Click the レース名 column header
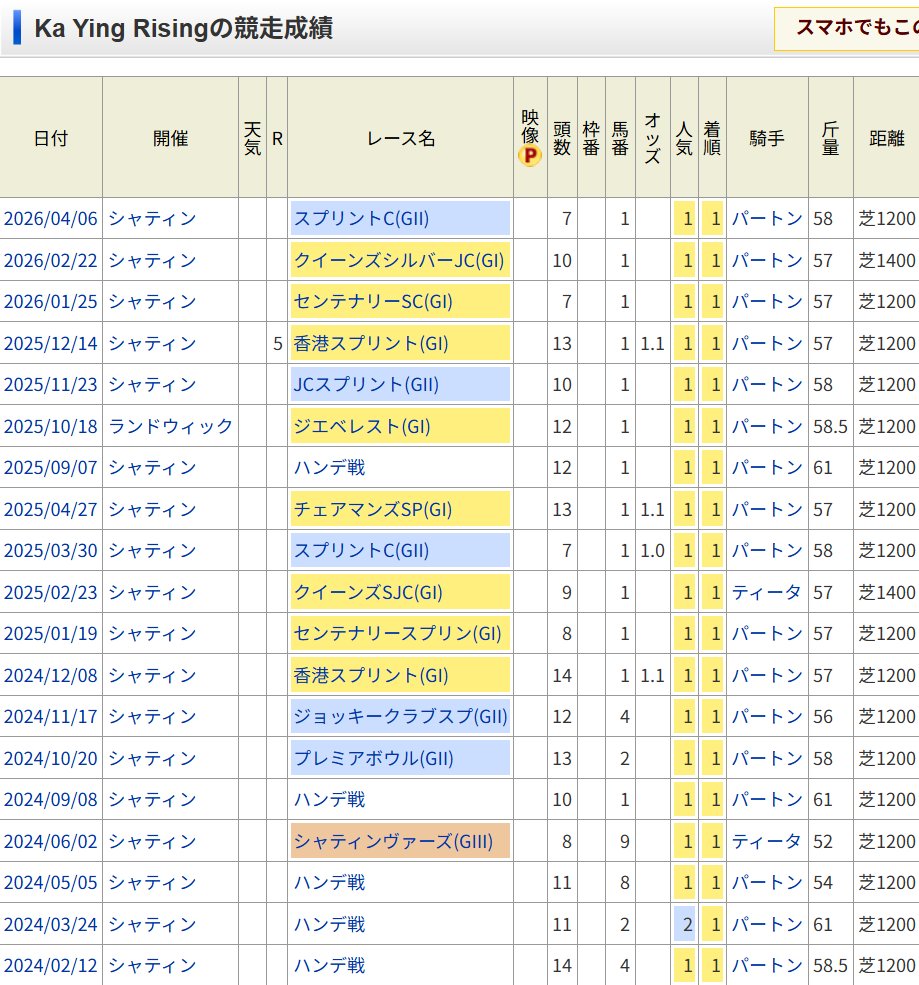This screenshot has width=919, height=985. click(x=401, y=138)
